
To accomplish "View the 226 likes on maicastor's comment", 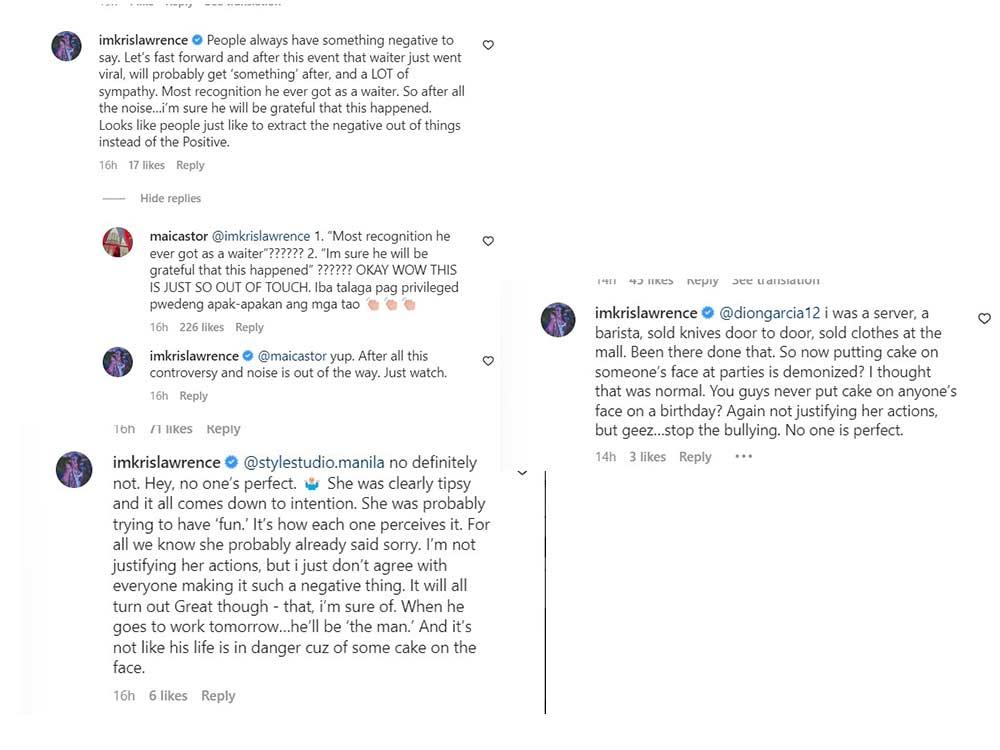I will (x=201, y=327).
